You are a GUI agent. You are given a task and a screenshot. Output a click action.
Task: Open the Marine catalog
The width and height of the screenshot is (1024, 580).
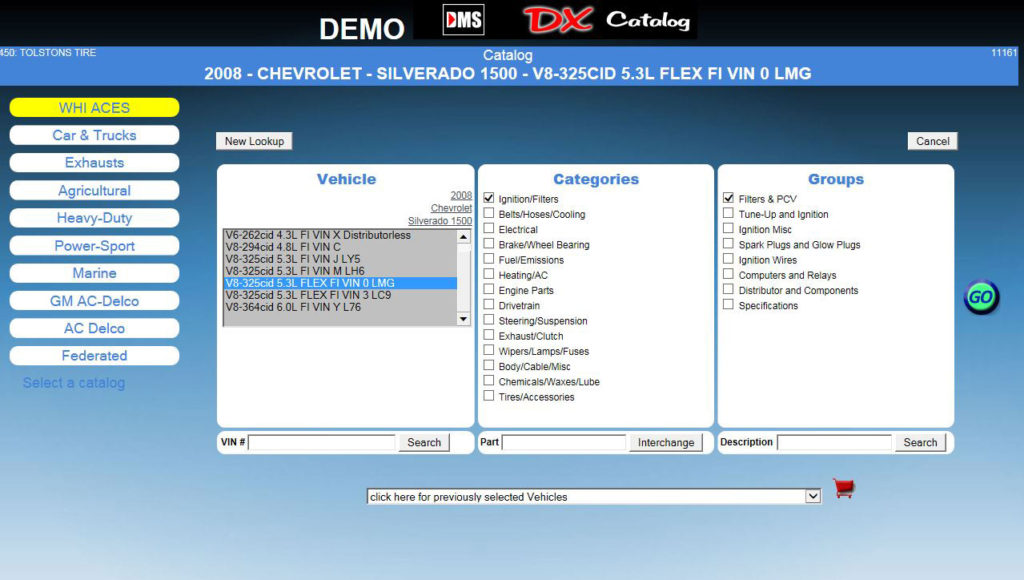(94, 272)
